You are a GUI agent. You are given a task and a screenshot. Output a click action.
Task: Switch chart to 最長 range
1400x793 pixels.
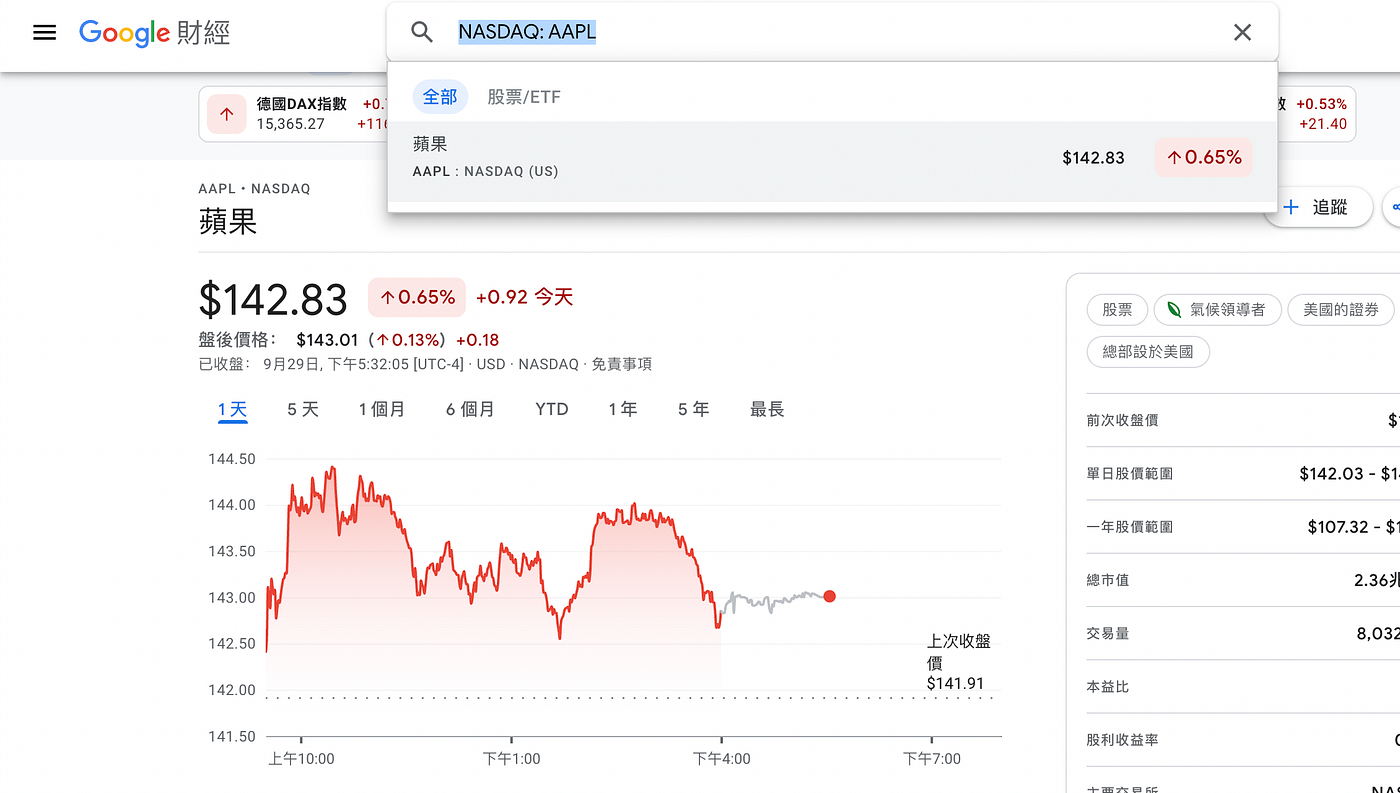click(x=767, y=409)
